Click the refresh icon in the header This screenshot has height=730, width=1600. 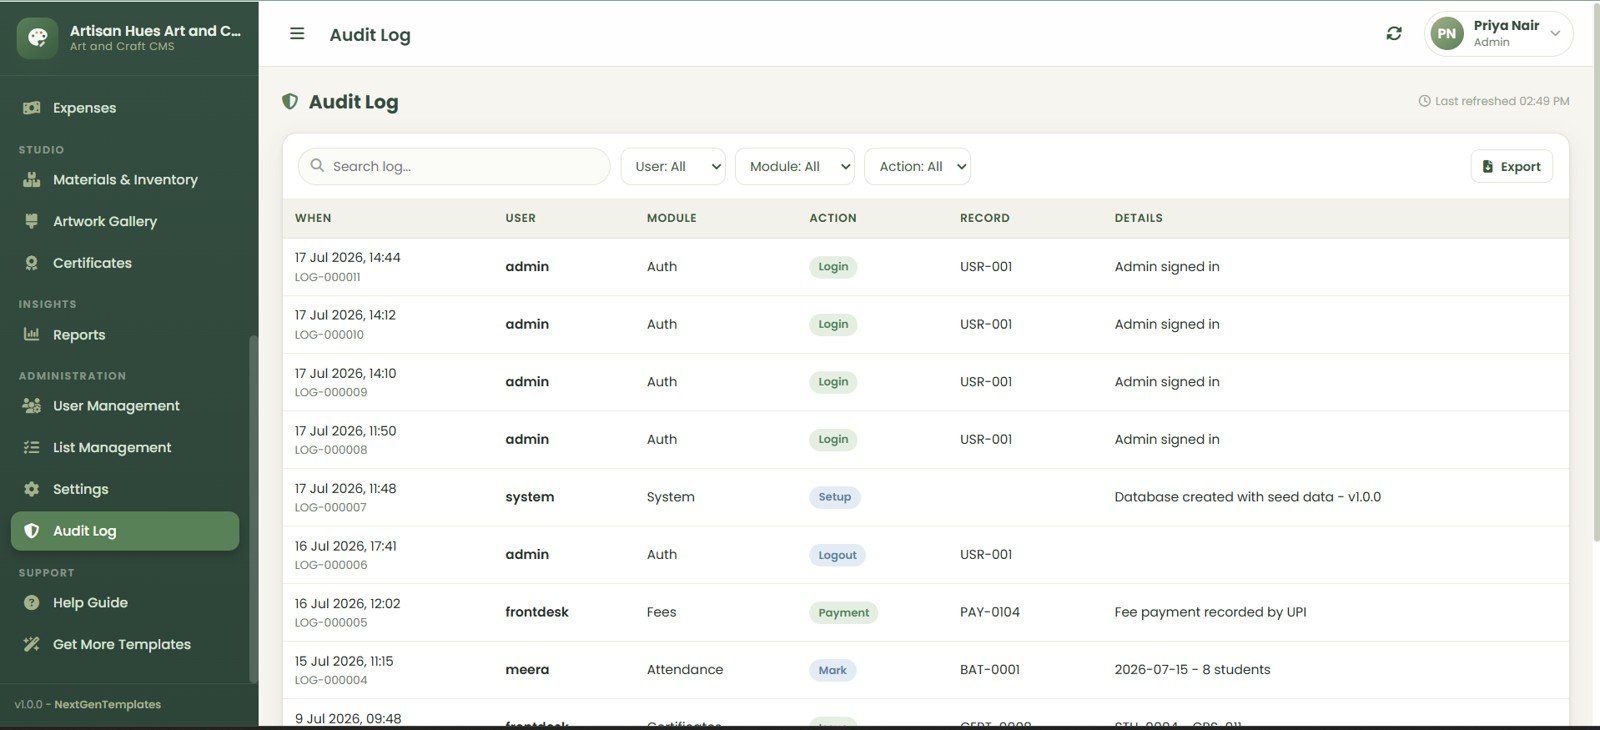[1394, 34]
